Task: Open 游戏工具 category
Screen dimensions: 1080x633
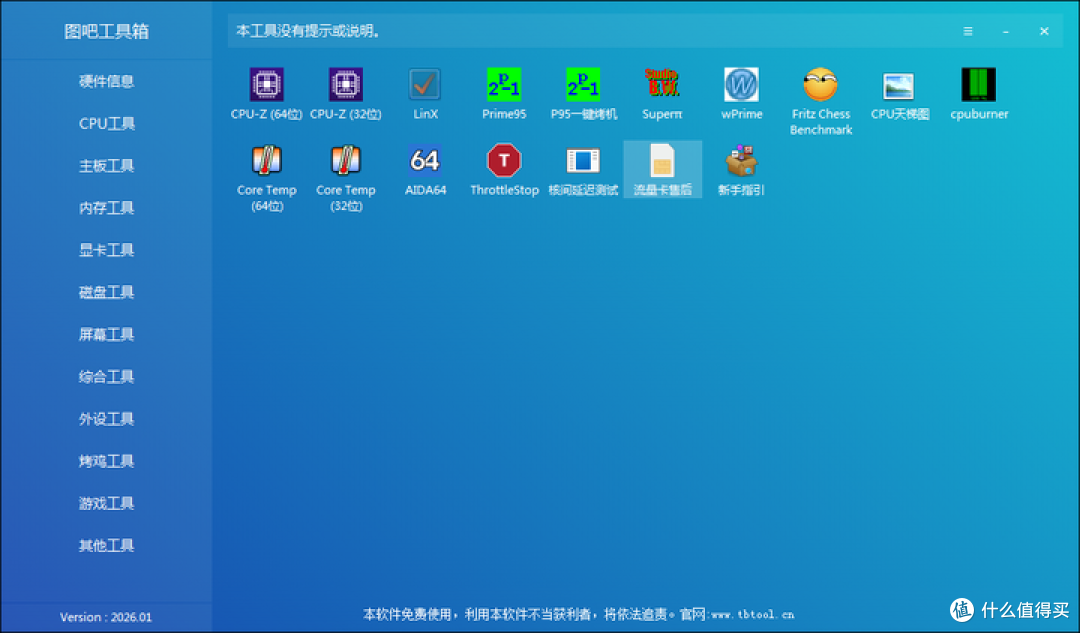Action: [106, 504]
